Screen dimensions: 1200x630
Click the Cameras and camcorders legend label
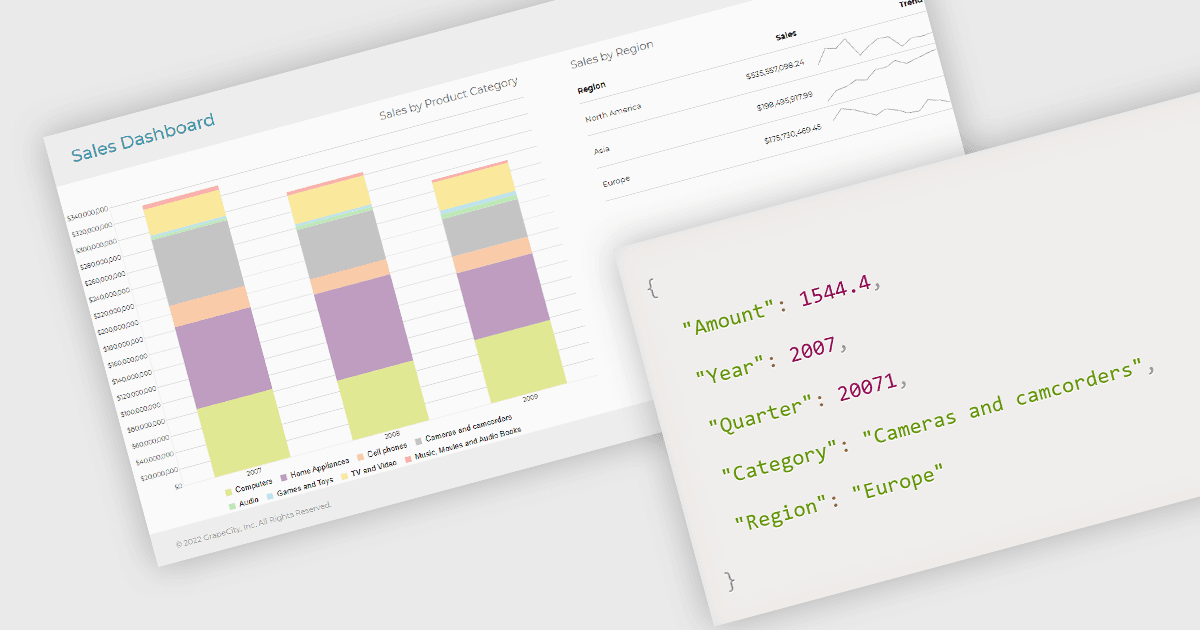(x=469, y=430)
